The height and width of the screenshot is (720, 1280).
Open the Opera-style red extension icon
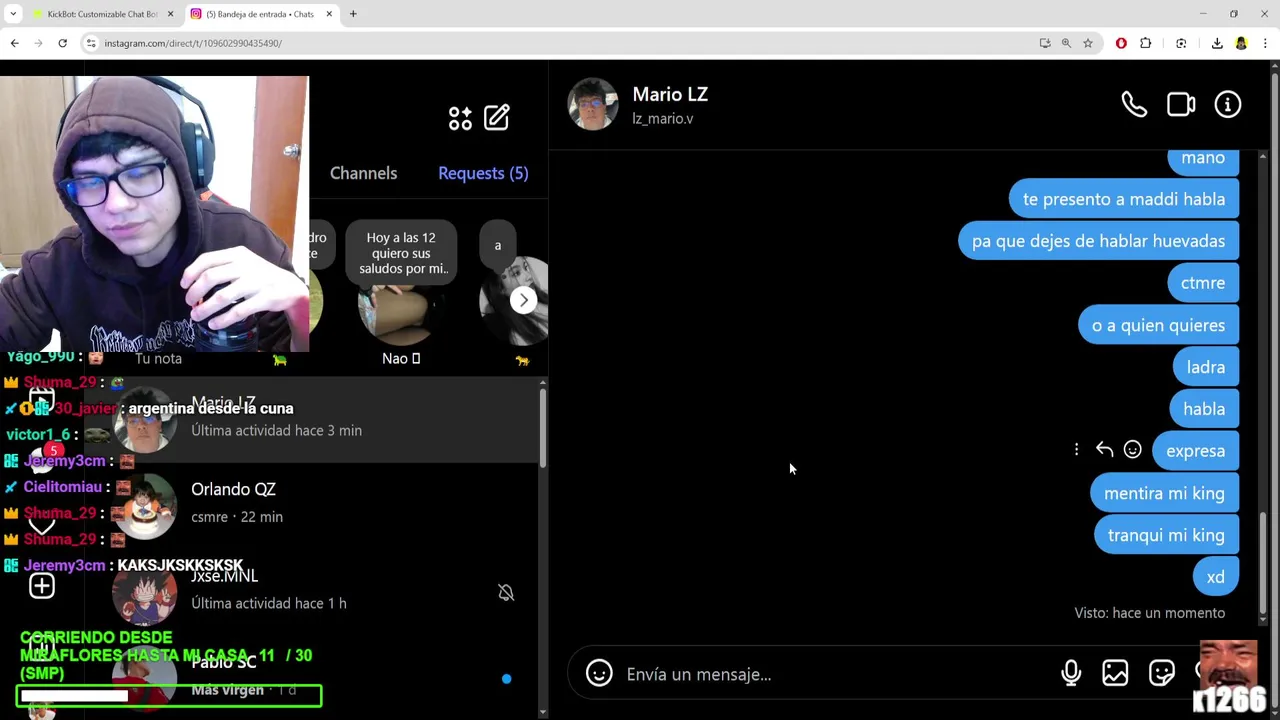point(1121,43)
